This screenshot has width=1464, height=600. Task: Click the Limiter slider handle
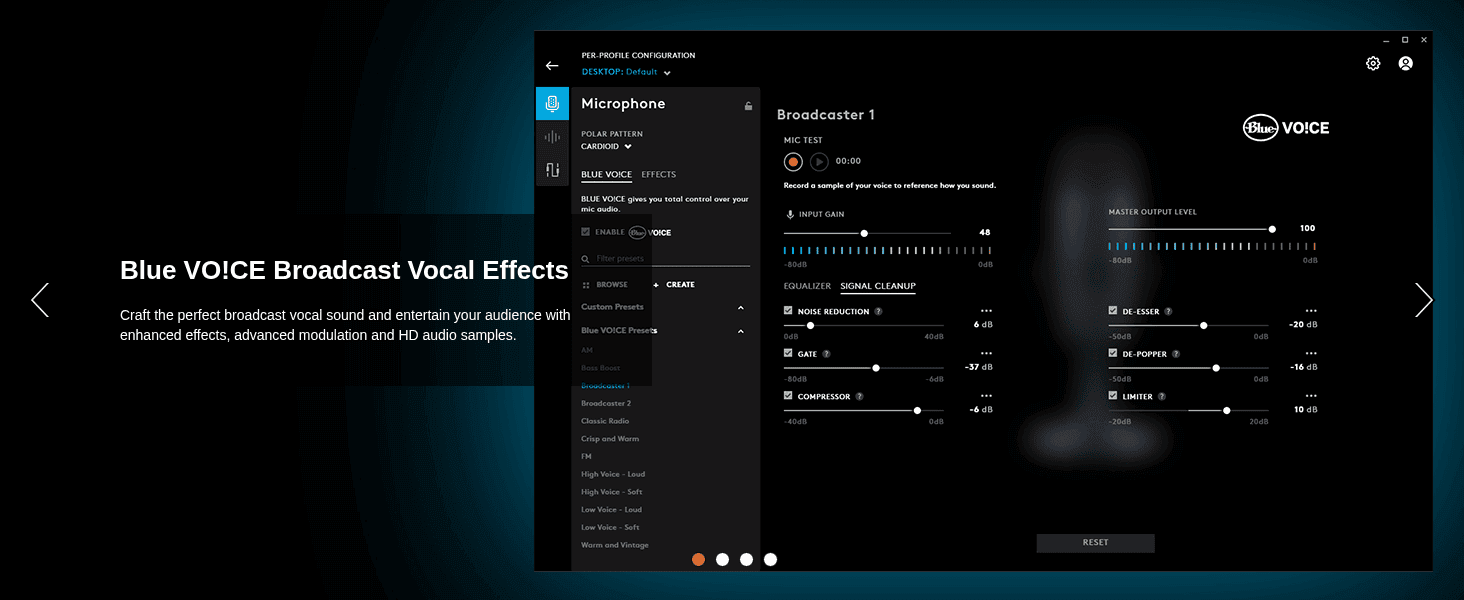click(1226, 410)
